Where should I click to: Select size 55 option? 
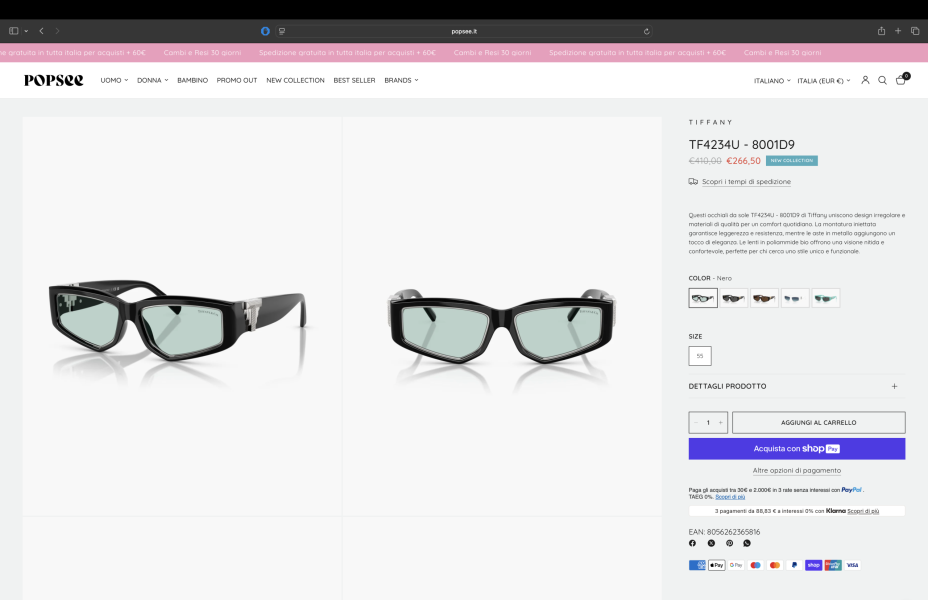coord(699,355)
